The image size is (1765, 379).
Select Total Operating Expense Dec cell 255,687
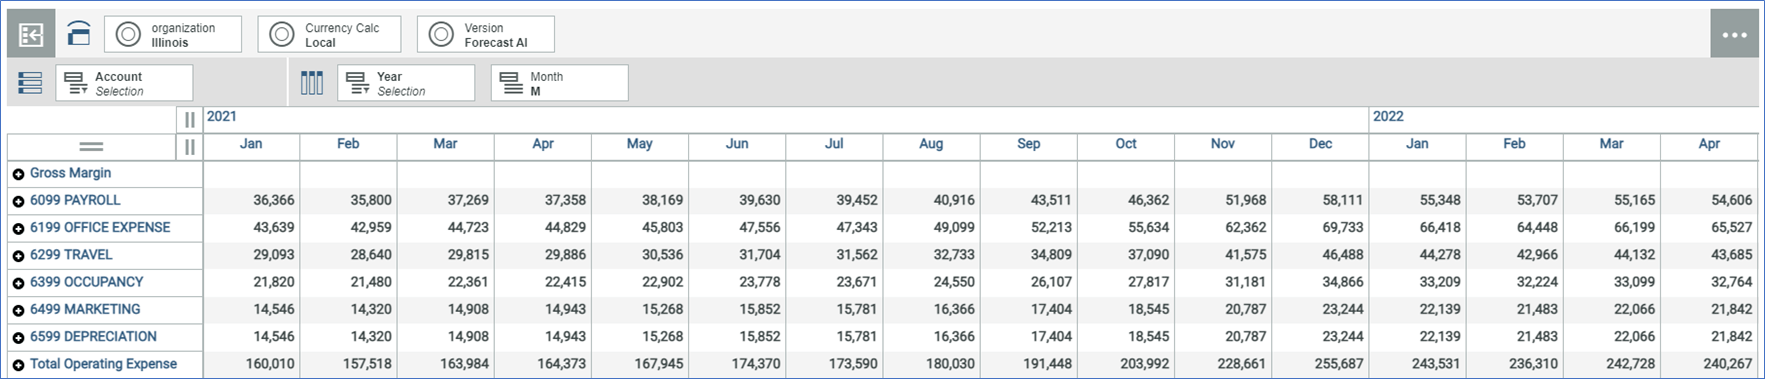(x=1320, y=364)
